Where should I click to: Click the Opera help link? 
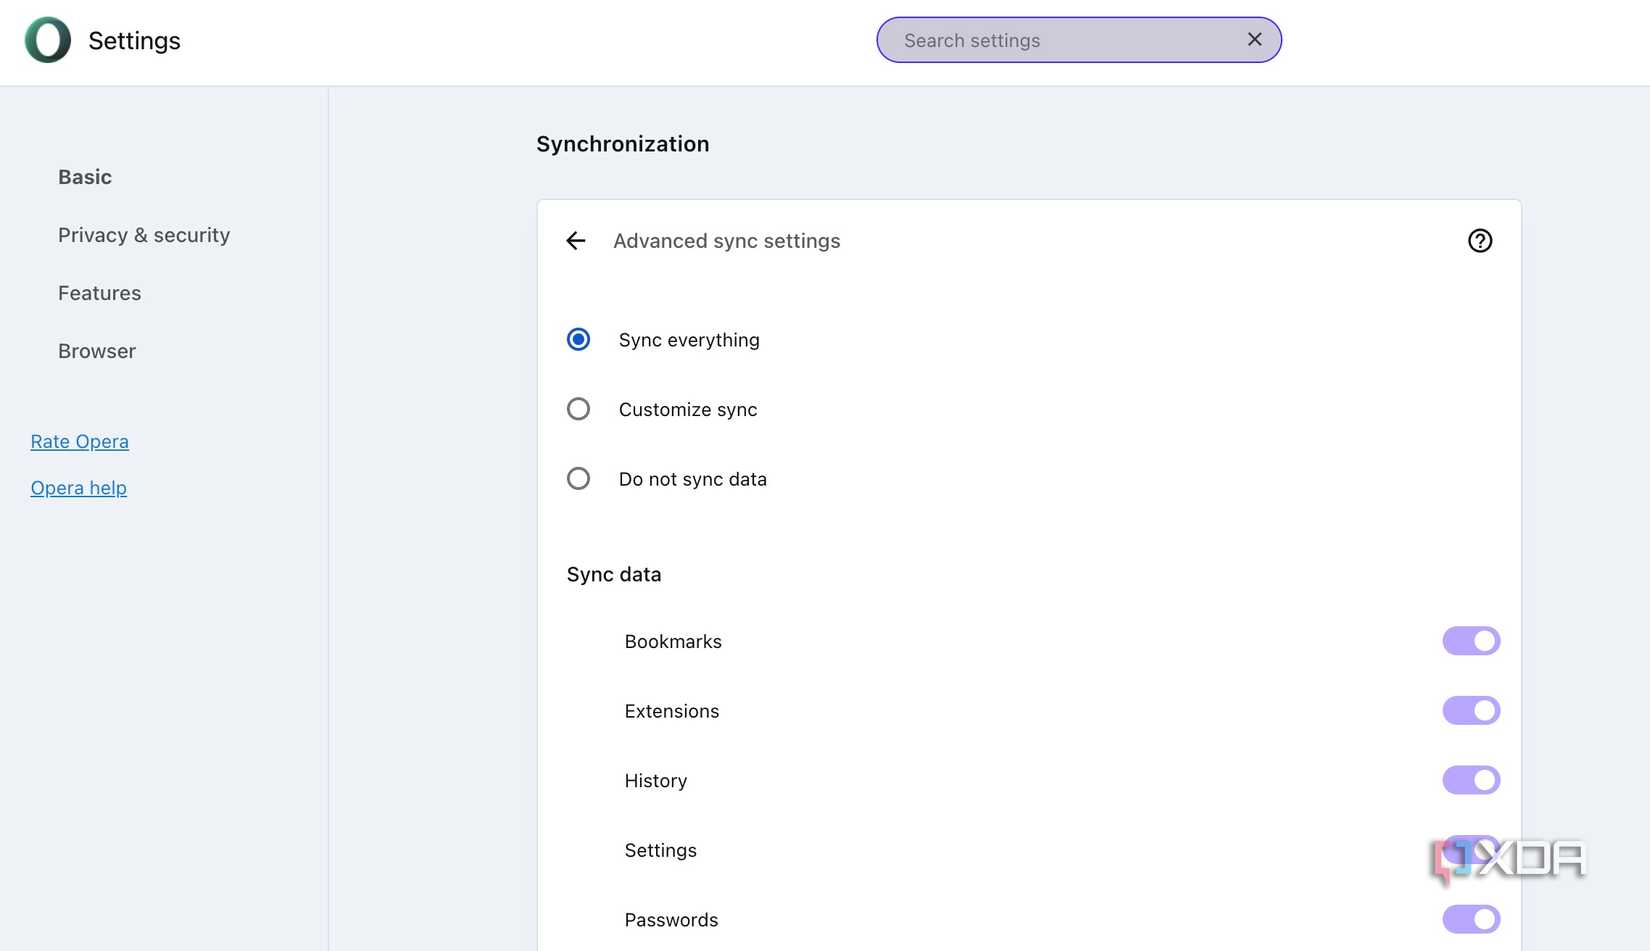click(x=78, y=487)
